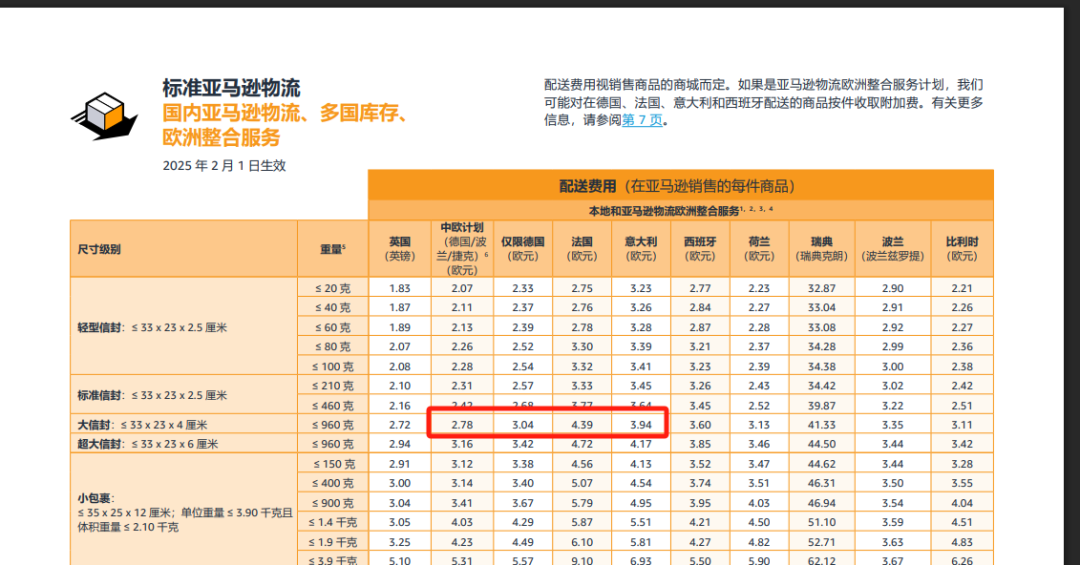1080x565 pixels.
Task: Click the ≤ 1.9 千克 weight cell
Action: click(x=333, y=542)
